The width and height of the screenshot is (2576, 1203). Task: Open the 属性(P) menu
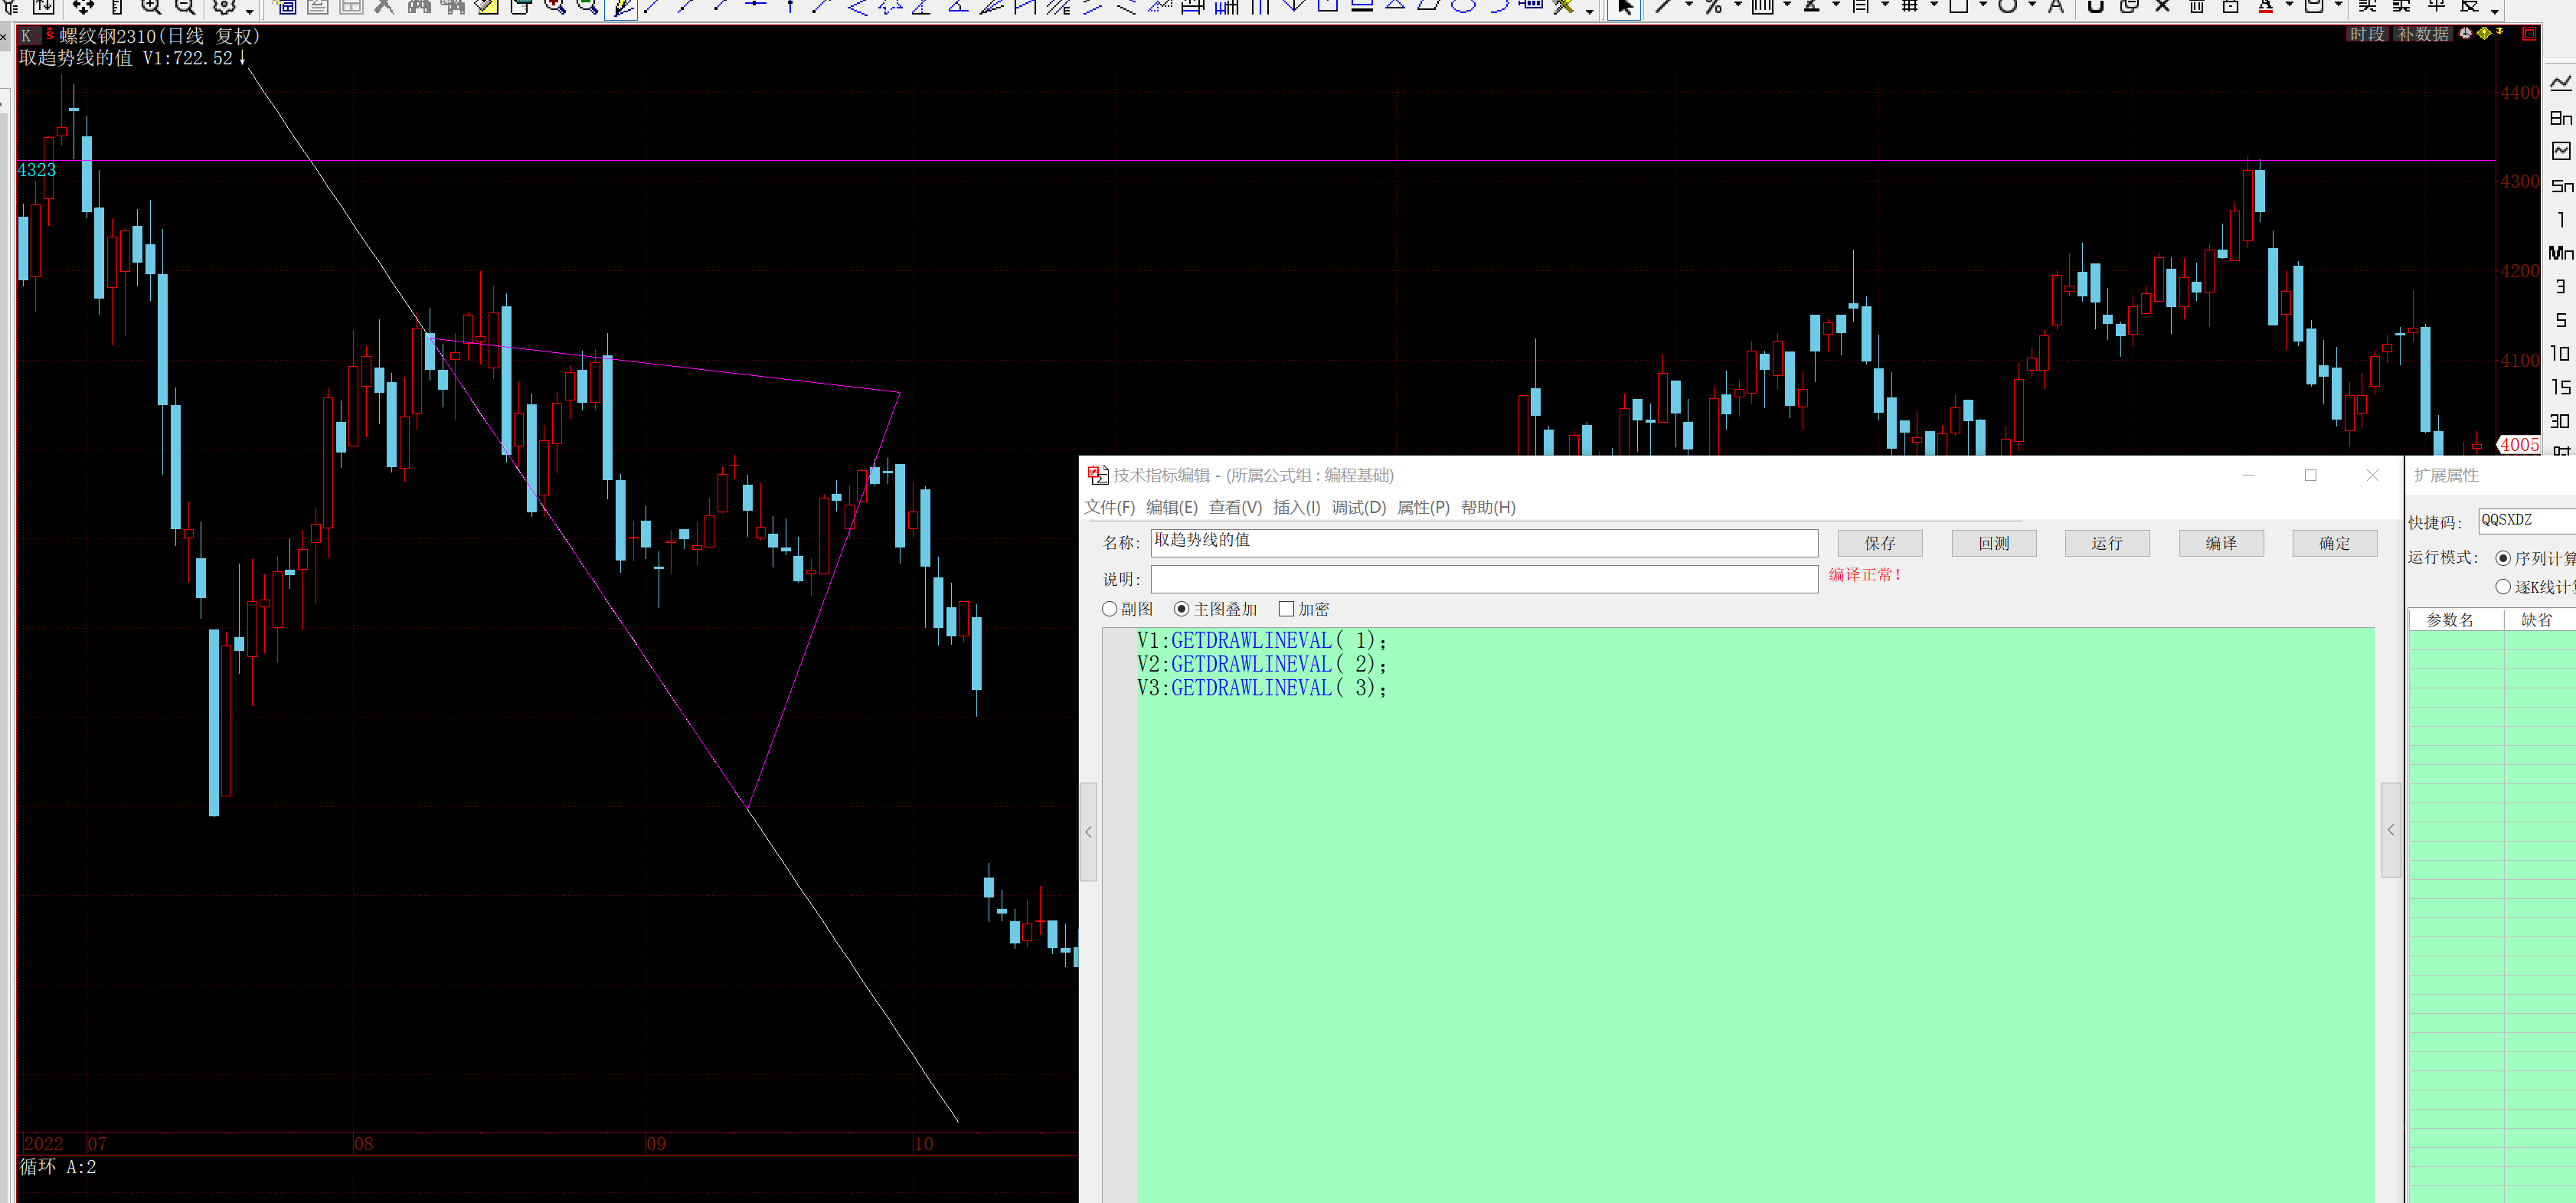pos(1422,507)
